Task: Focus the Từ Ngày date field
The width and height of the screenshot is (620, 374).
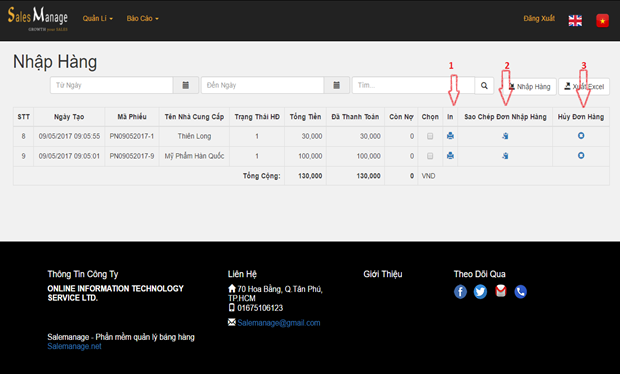Action: click(112, 85)
